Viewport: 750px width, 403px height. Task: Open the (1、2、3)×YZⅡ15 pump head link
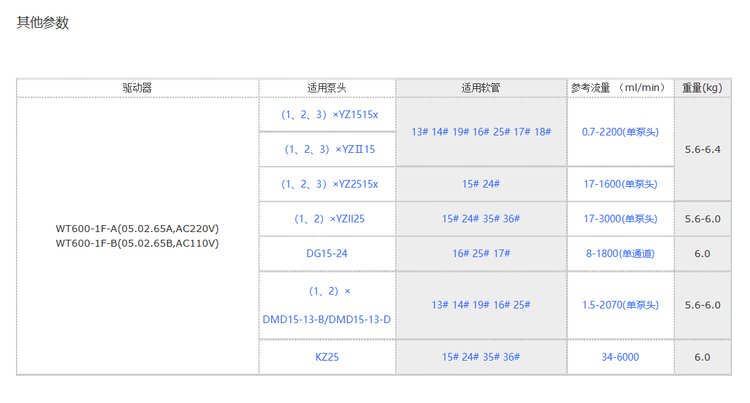tap(326, 149)
